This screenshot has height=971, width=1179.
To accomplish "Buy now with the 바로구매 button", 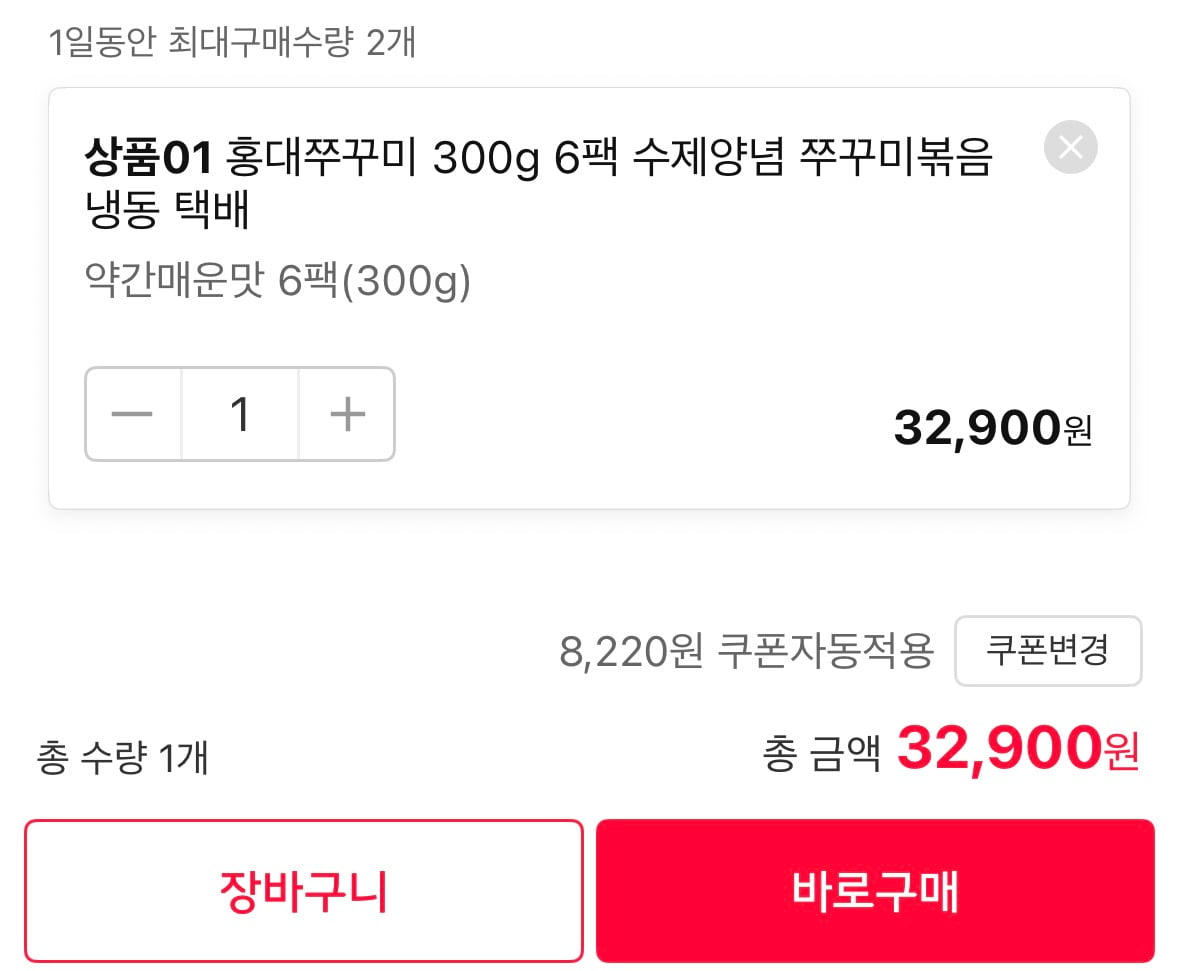I will (x=875, y=891).
